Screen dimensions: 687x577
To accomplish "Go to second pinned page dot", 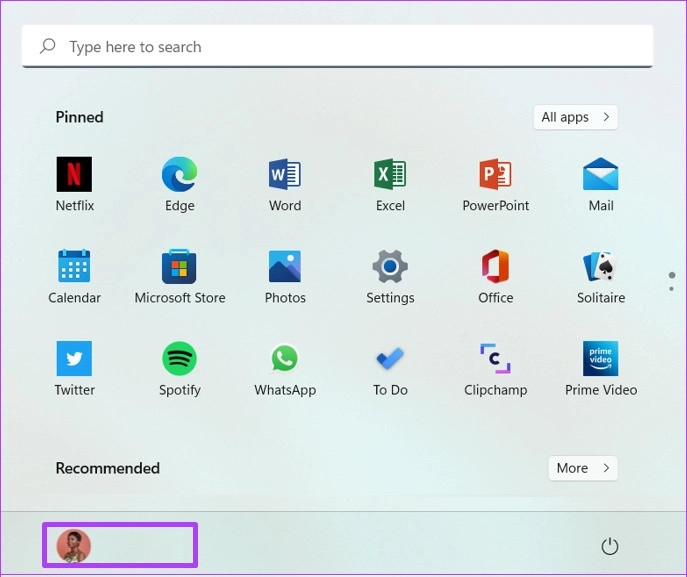I will (671, 289).
